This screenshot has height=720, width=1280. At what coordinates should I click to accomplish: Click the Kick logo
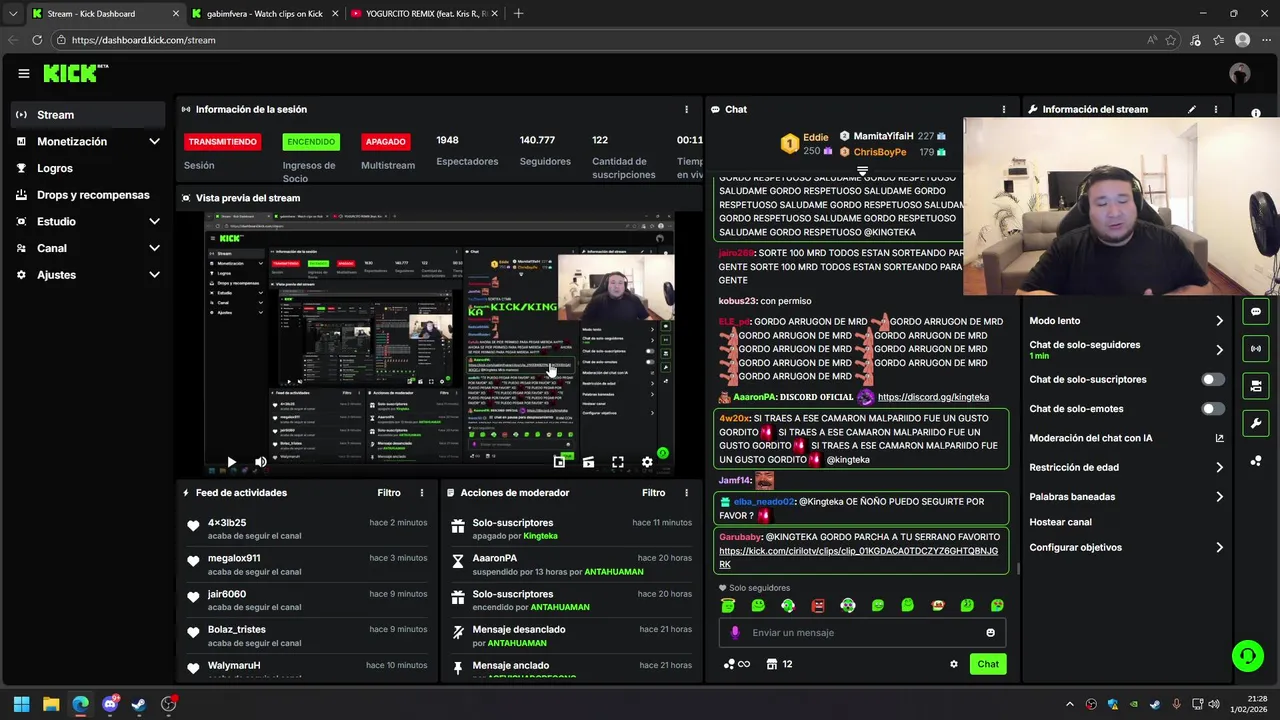75,73
